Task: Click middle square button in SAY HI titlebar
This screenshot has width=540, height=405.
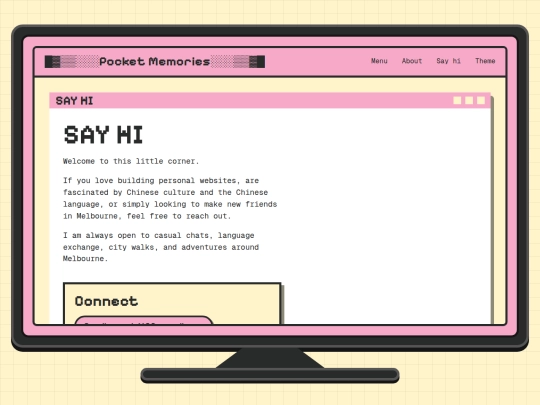Action: click(469, 100)
